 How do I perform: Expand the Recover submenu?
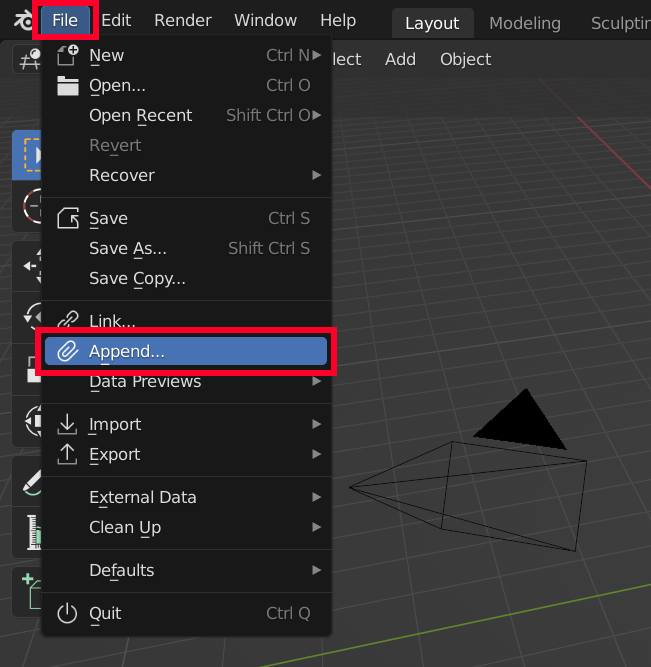tap(122, 175)
